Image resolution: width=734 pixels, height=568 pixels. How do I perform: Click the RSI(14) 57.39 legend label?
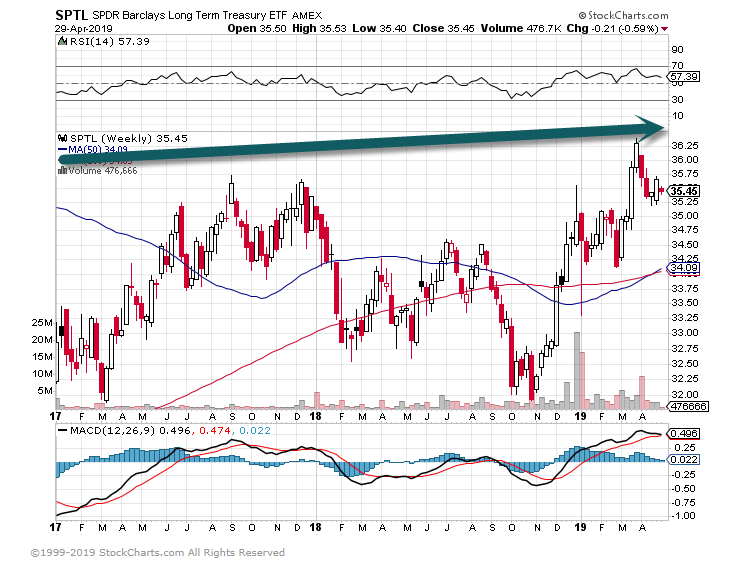(x=110, y=41)
